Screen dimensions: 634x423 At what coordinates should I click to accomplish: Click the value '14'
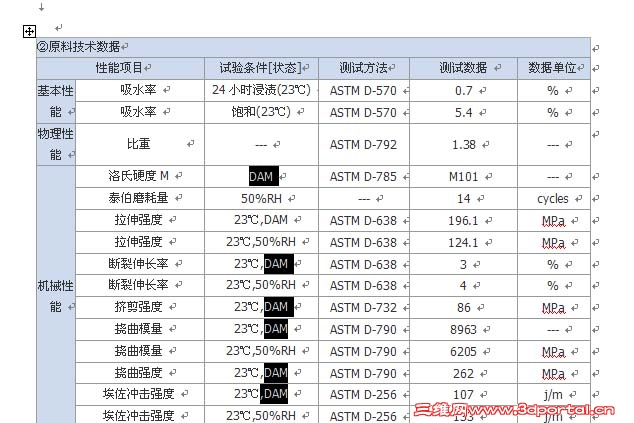point(463,199)
